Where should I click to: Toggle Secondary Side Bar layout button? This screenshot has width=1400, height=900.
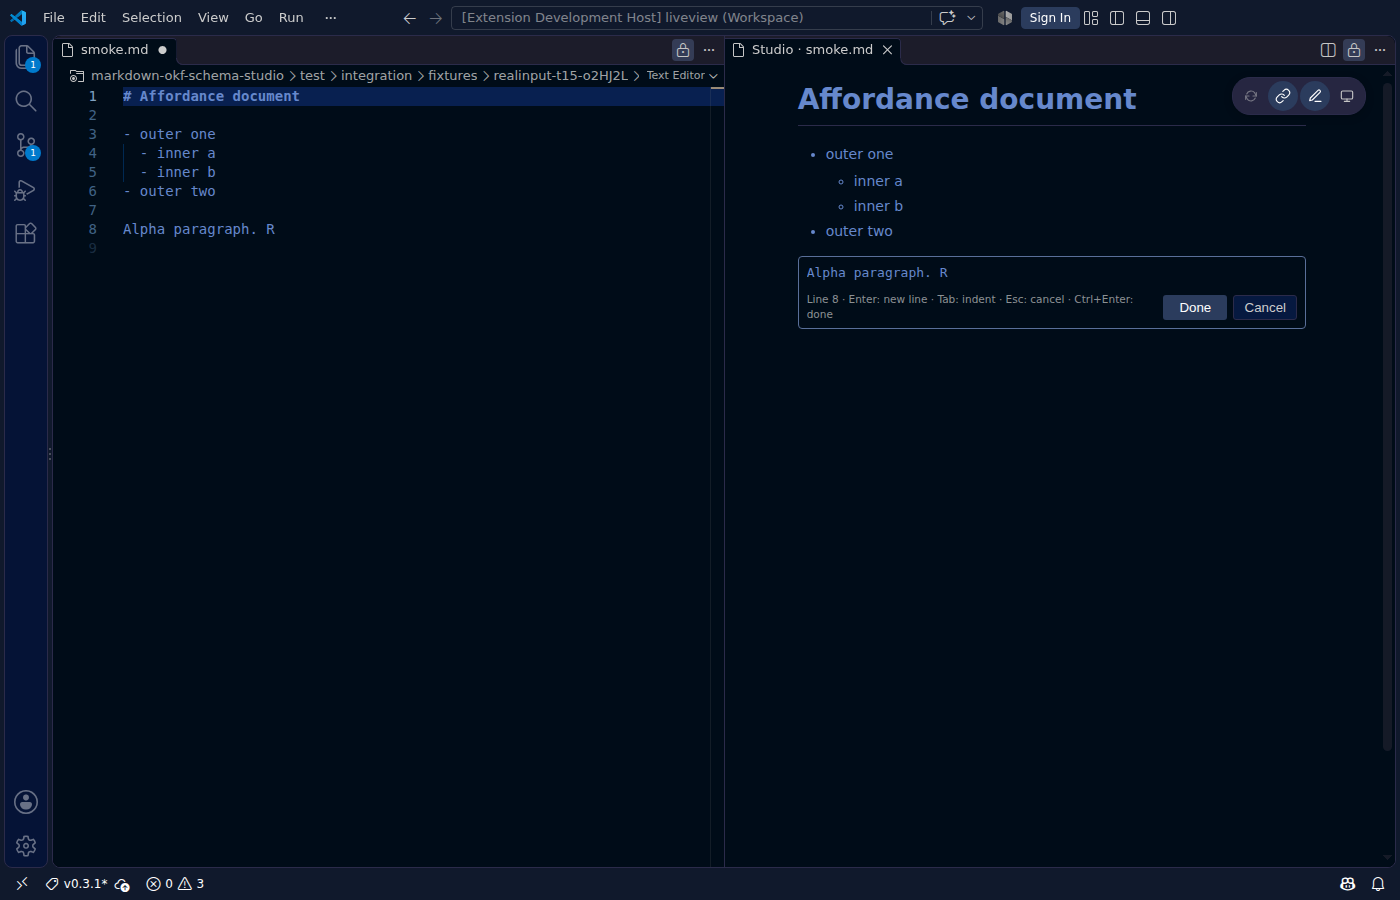tap(1169, 18)
